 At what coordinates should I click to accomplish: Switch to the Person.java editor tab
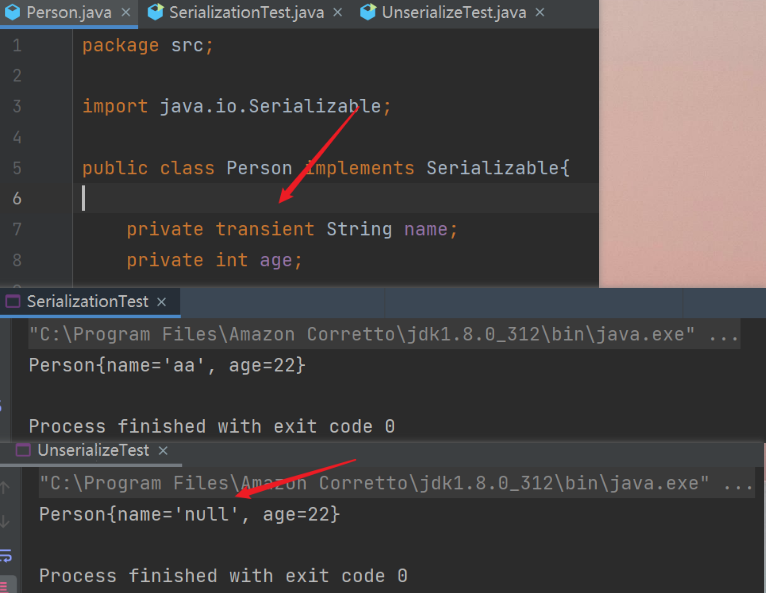[x=69, y=13]
